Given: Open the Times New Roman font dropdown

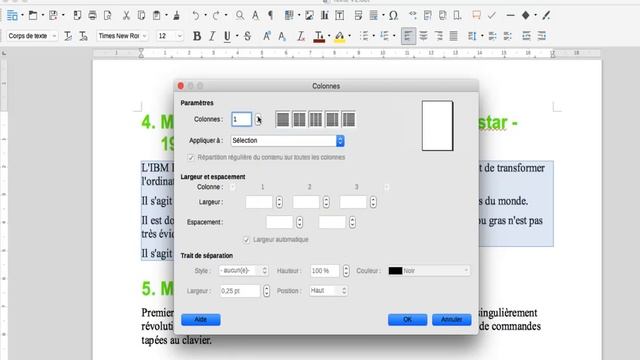Looking at the screenshot, I should tap(144, 36).
